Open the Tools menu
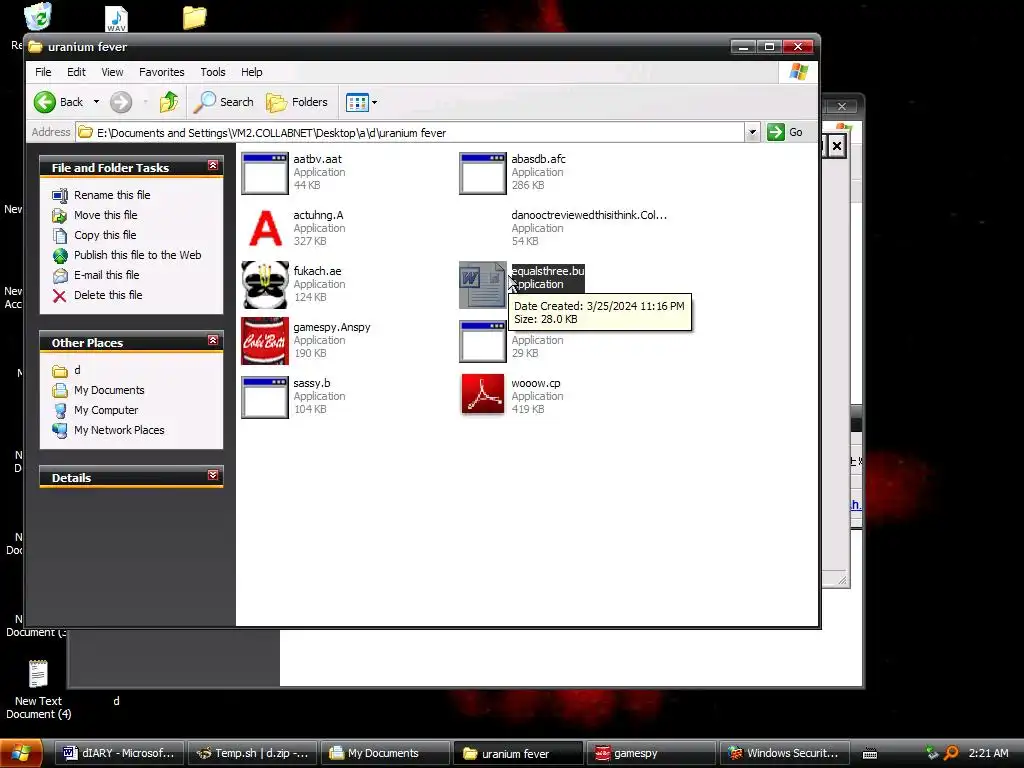Image resolution: width=1024 pixels, height=768 pixels. (x=213, y=72)
